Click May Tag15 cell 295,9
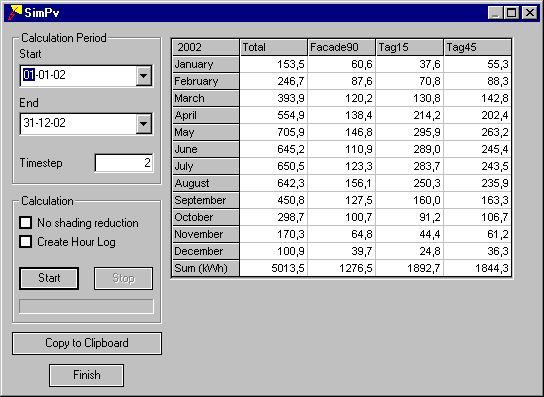544x397 pixels. (x=409, y=132)
